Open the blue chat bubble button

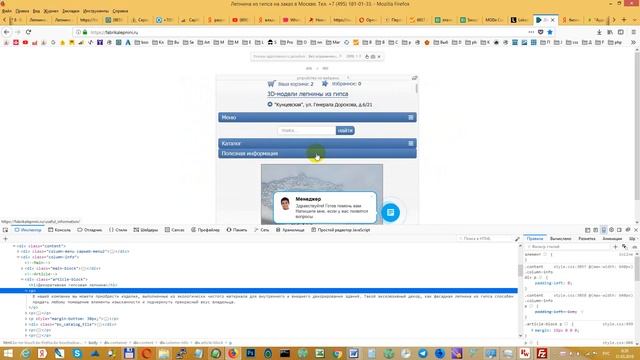(390, 212)
